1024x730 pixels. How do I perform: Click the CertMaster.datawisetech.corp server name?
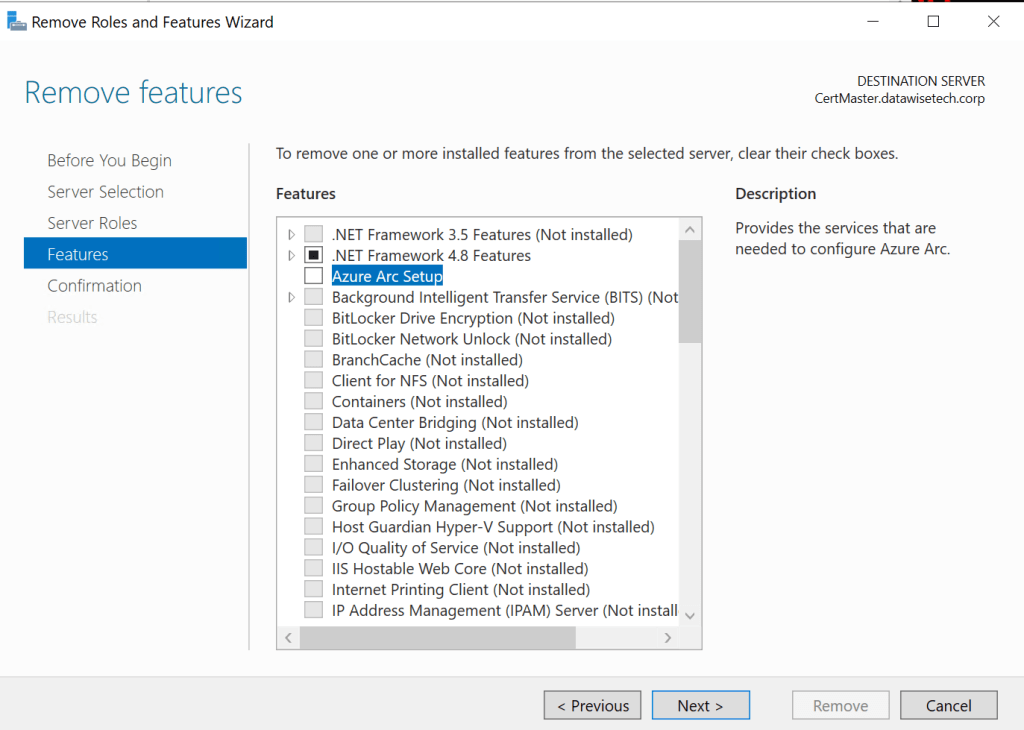[x=899, y=99]
